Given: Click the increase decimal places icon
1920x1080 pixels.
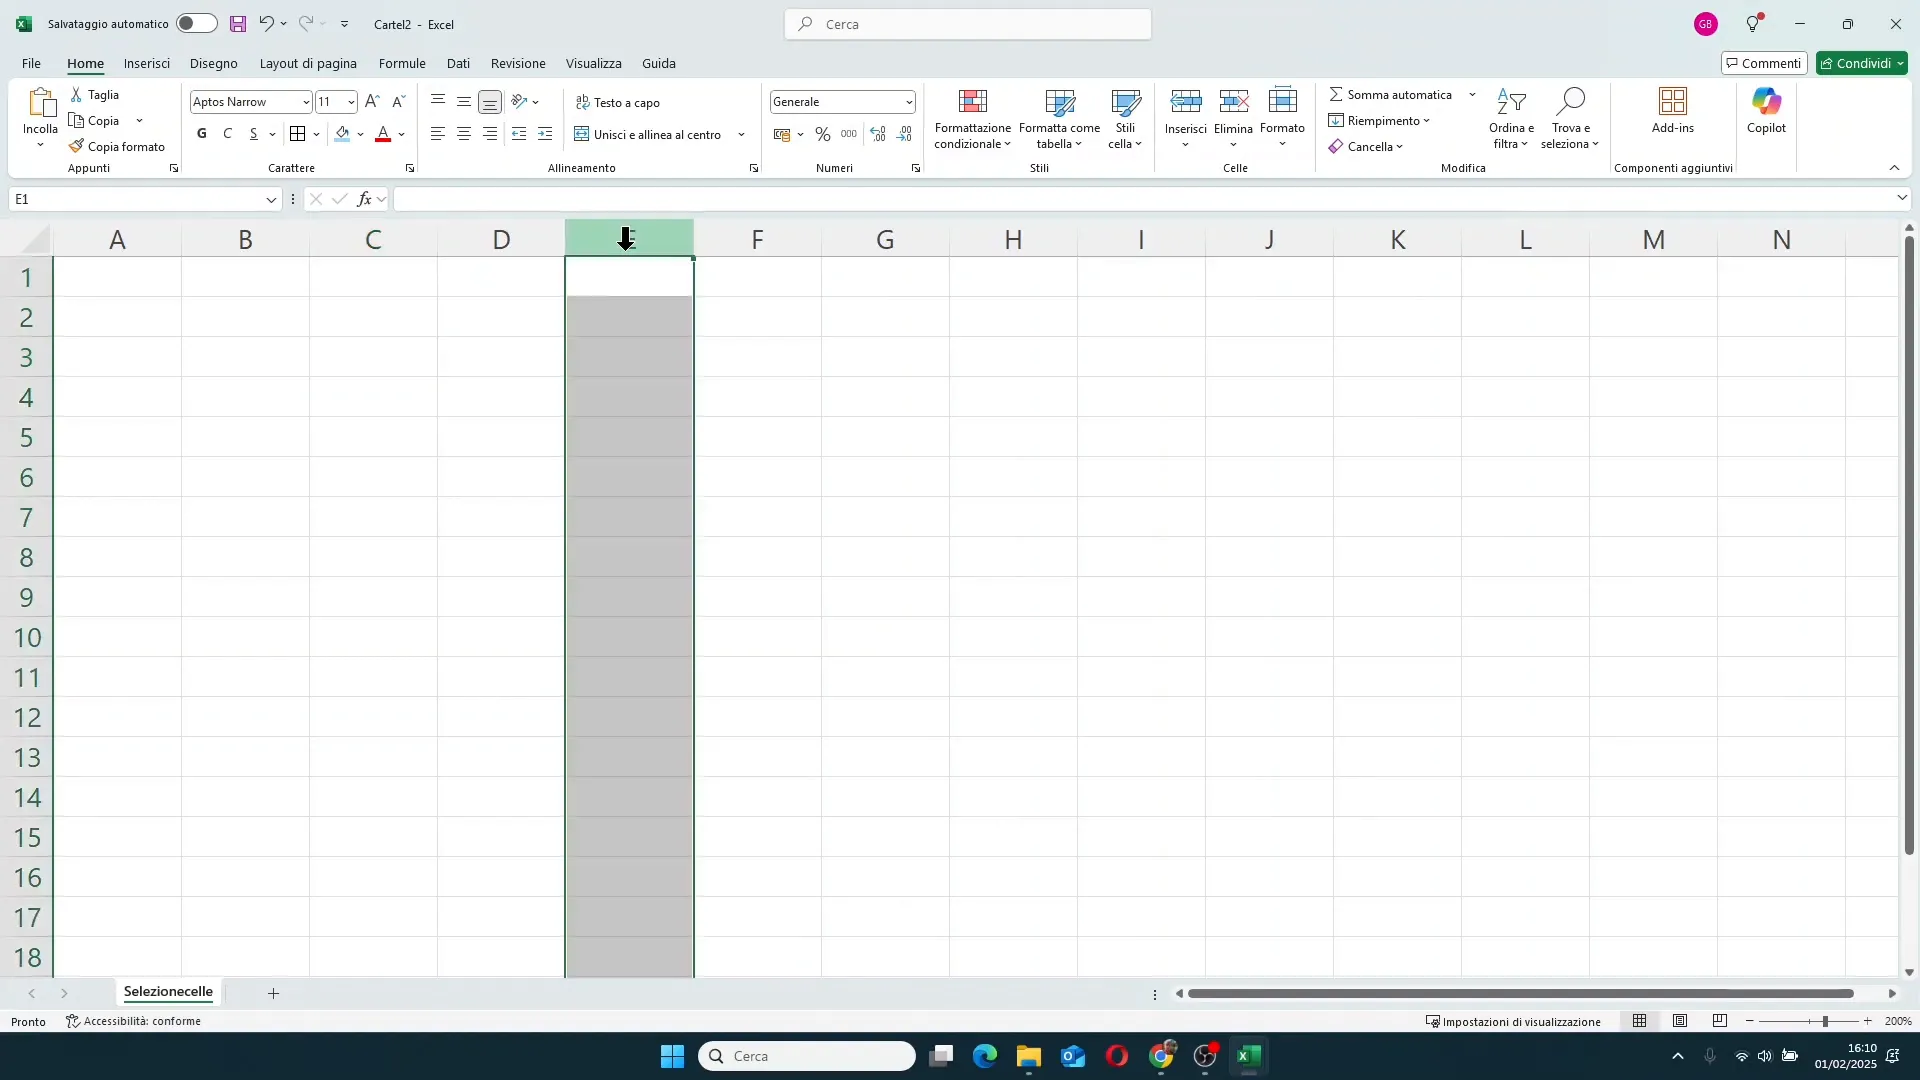Looking at the screenshot, I should tap(878, 134).
